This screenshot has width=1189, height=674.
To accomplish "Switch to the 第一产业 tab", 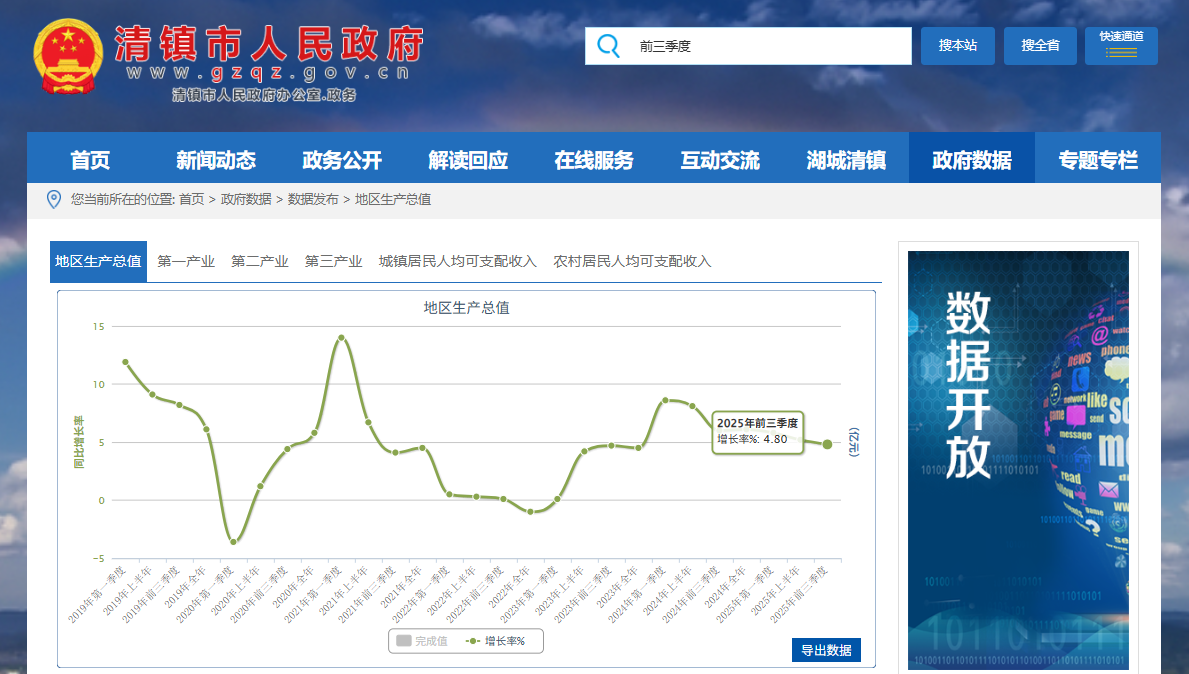I will [186, 262].
